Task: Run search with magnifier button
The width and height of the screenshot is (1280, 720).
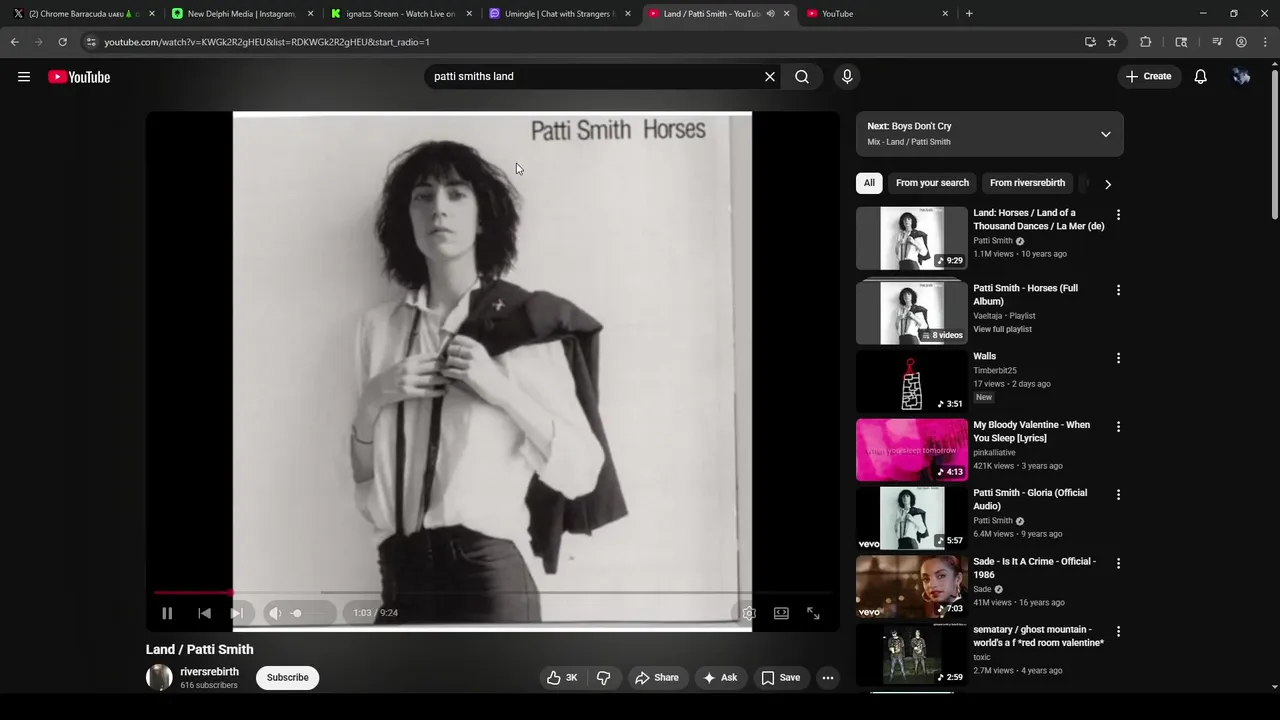Action: [x=802, y=77]
